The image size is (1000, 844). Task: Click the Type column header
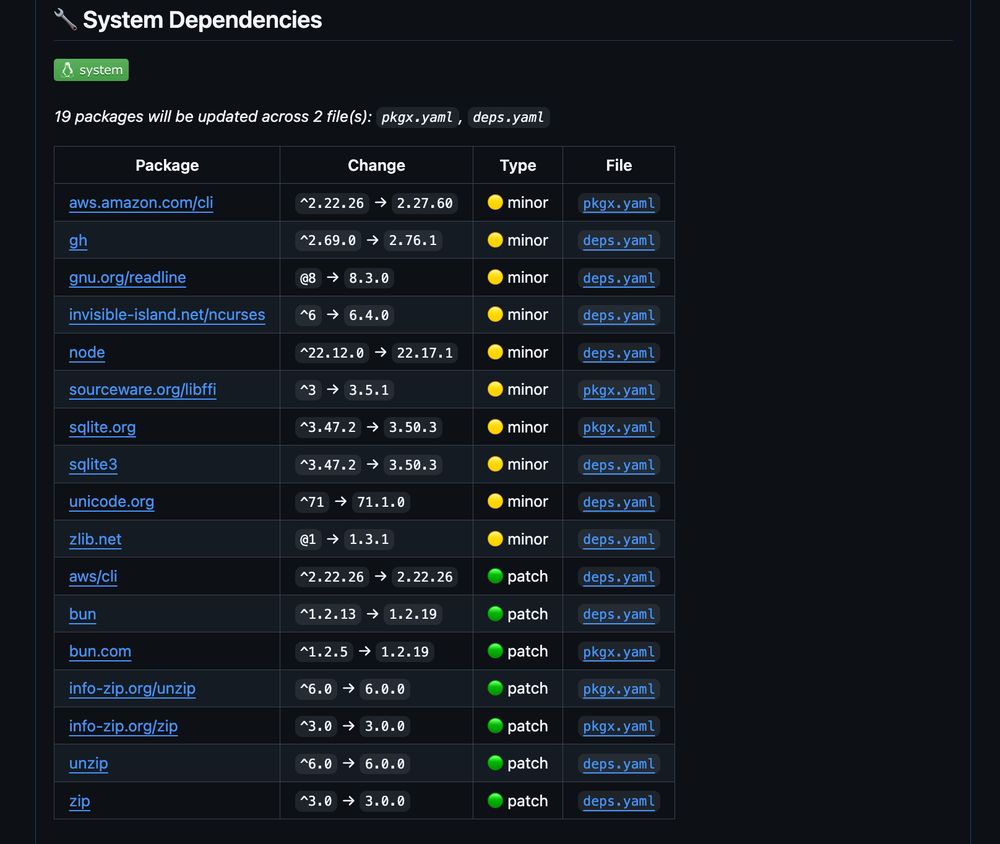518,165
